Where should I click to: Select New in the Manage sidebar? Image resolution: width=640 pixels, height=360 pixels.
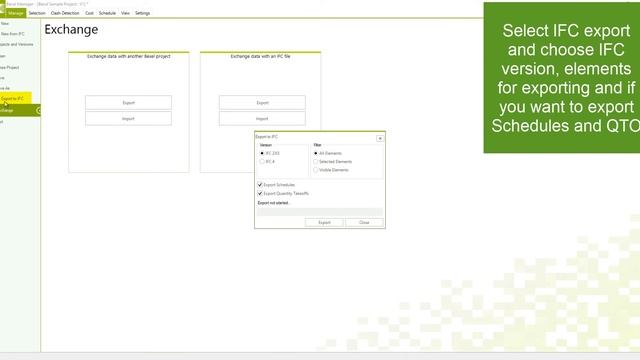pos(5,24)
